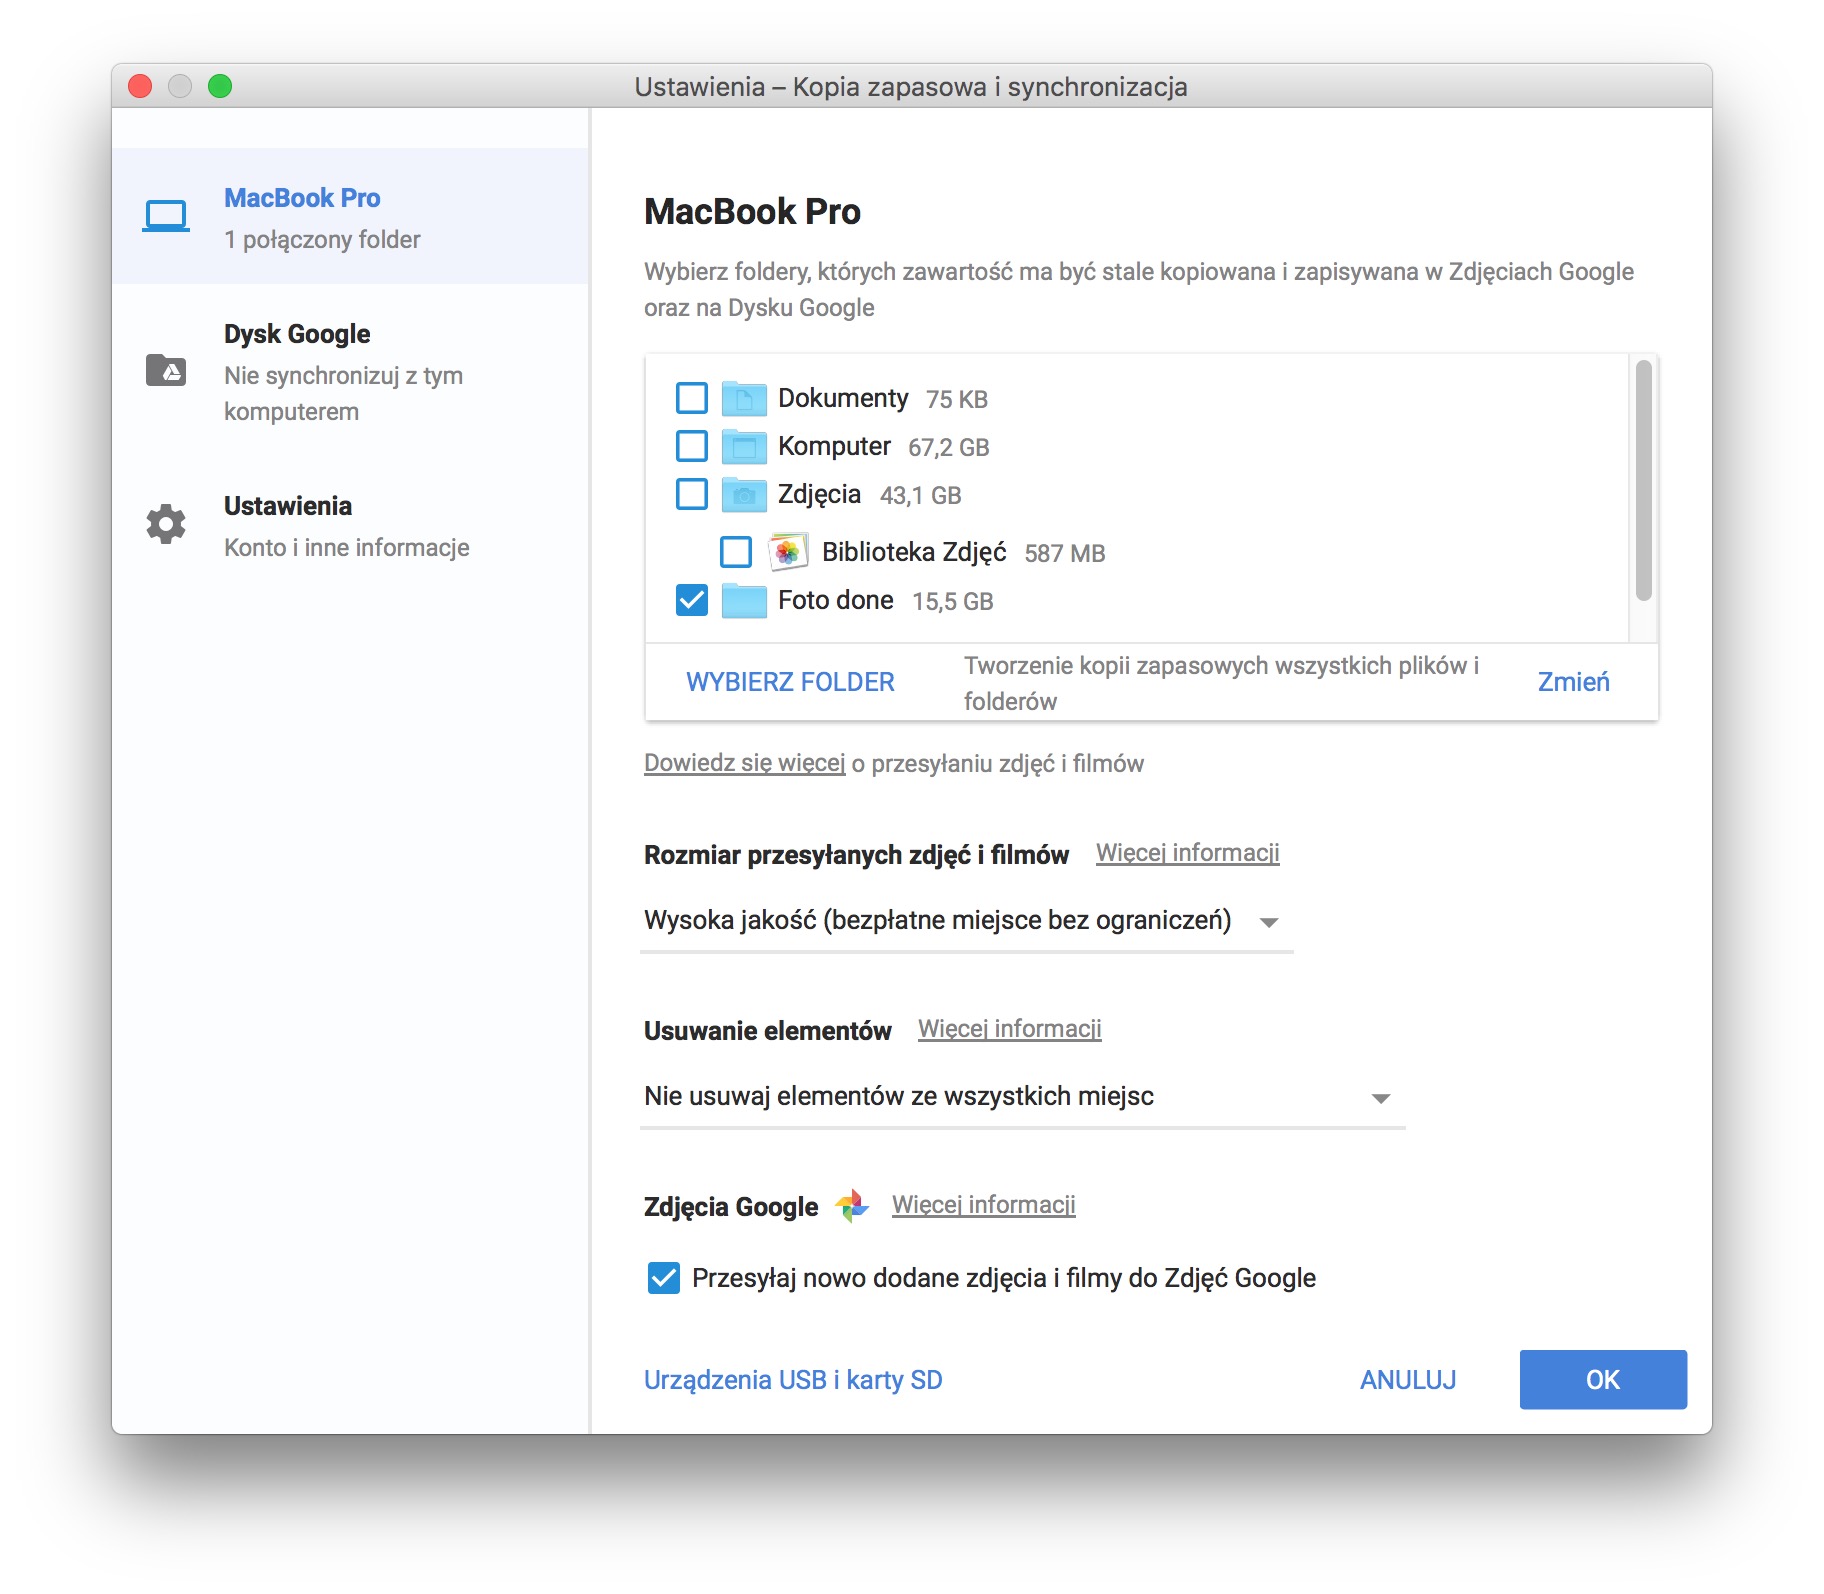
Task: Click the Google Drive folder icon
Action: click(x=166, y=370)
